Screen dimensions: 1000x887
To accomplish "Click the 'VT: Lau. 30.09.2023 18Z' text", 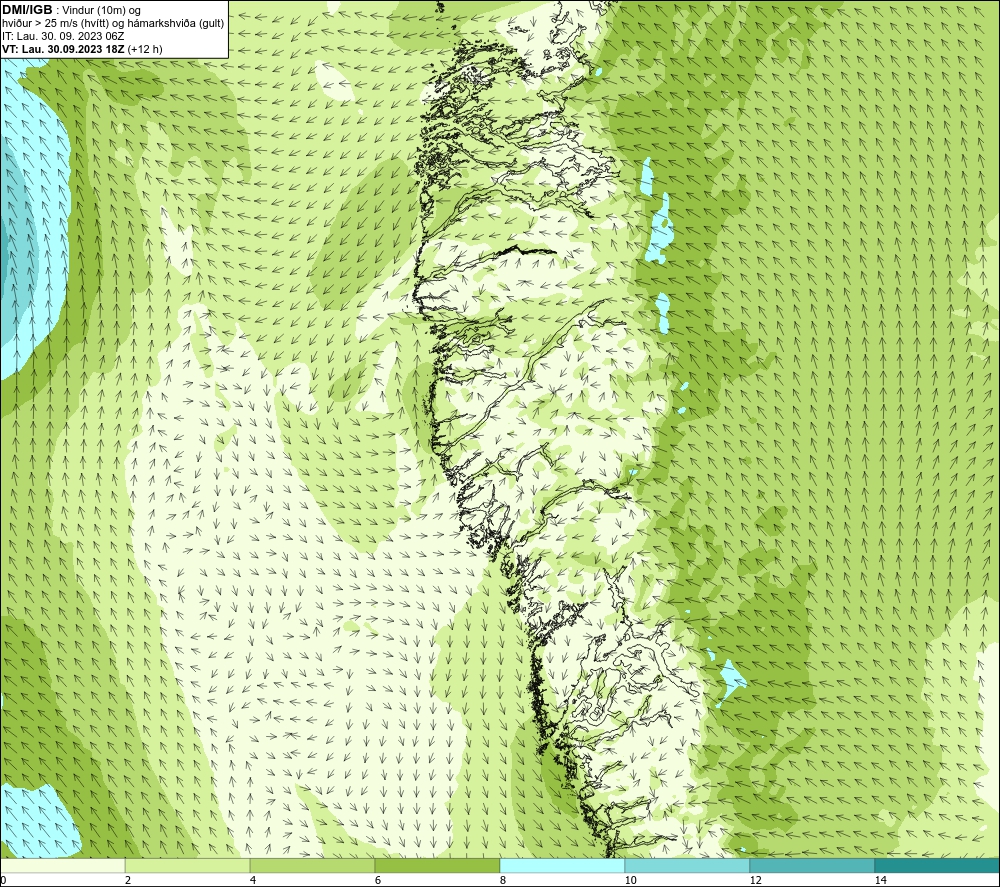I will [63, 49].
